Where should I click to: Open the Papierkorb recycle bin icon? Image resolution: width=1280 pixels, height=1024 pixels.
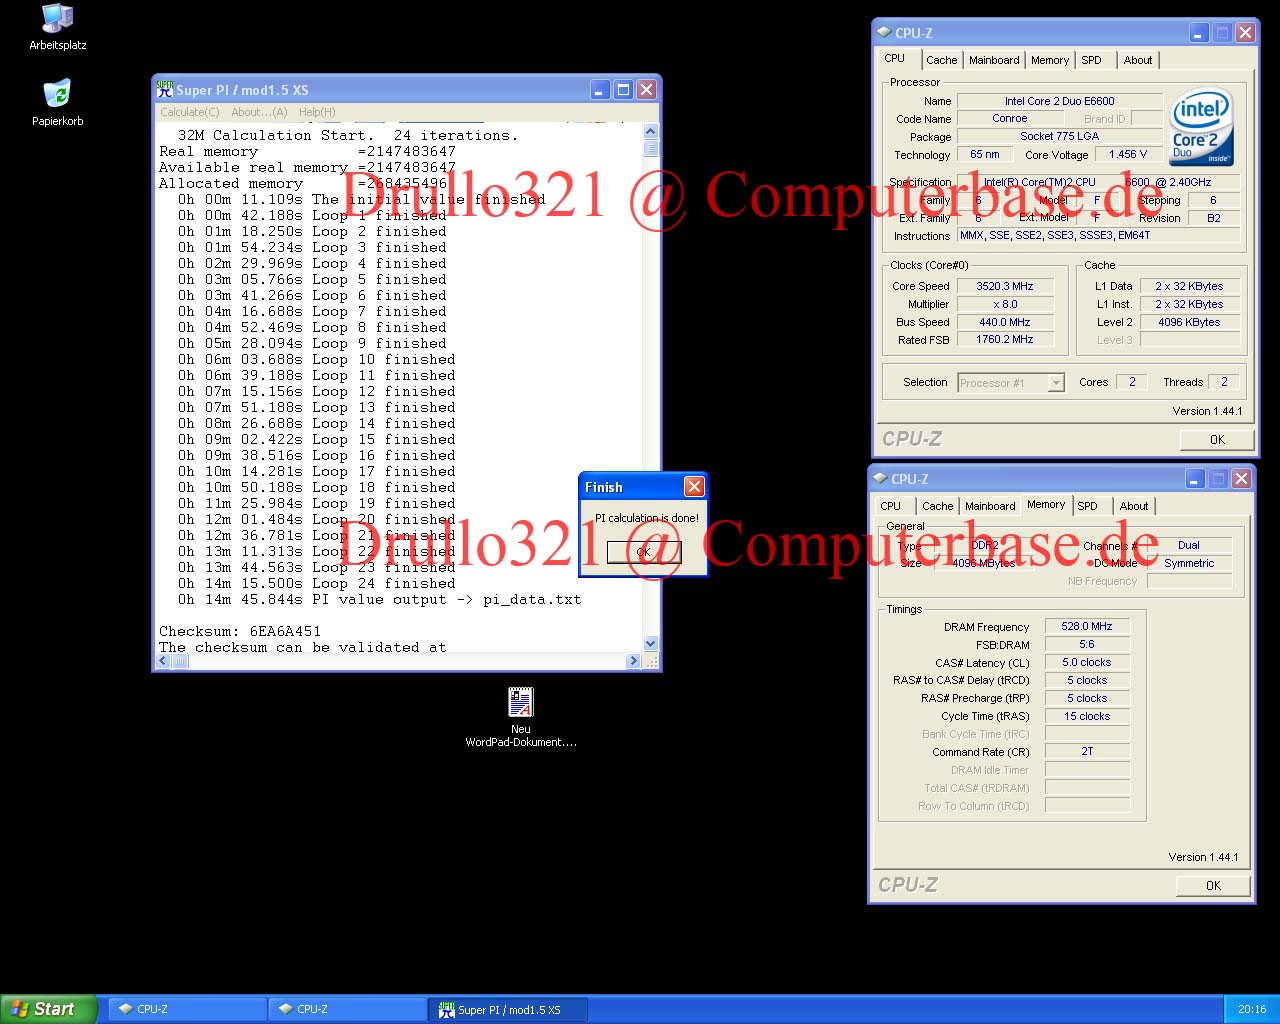57,103
